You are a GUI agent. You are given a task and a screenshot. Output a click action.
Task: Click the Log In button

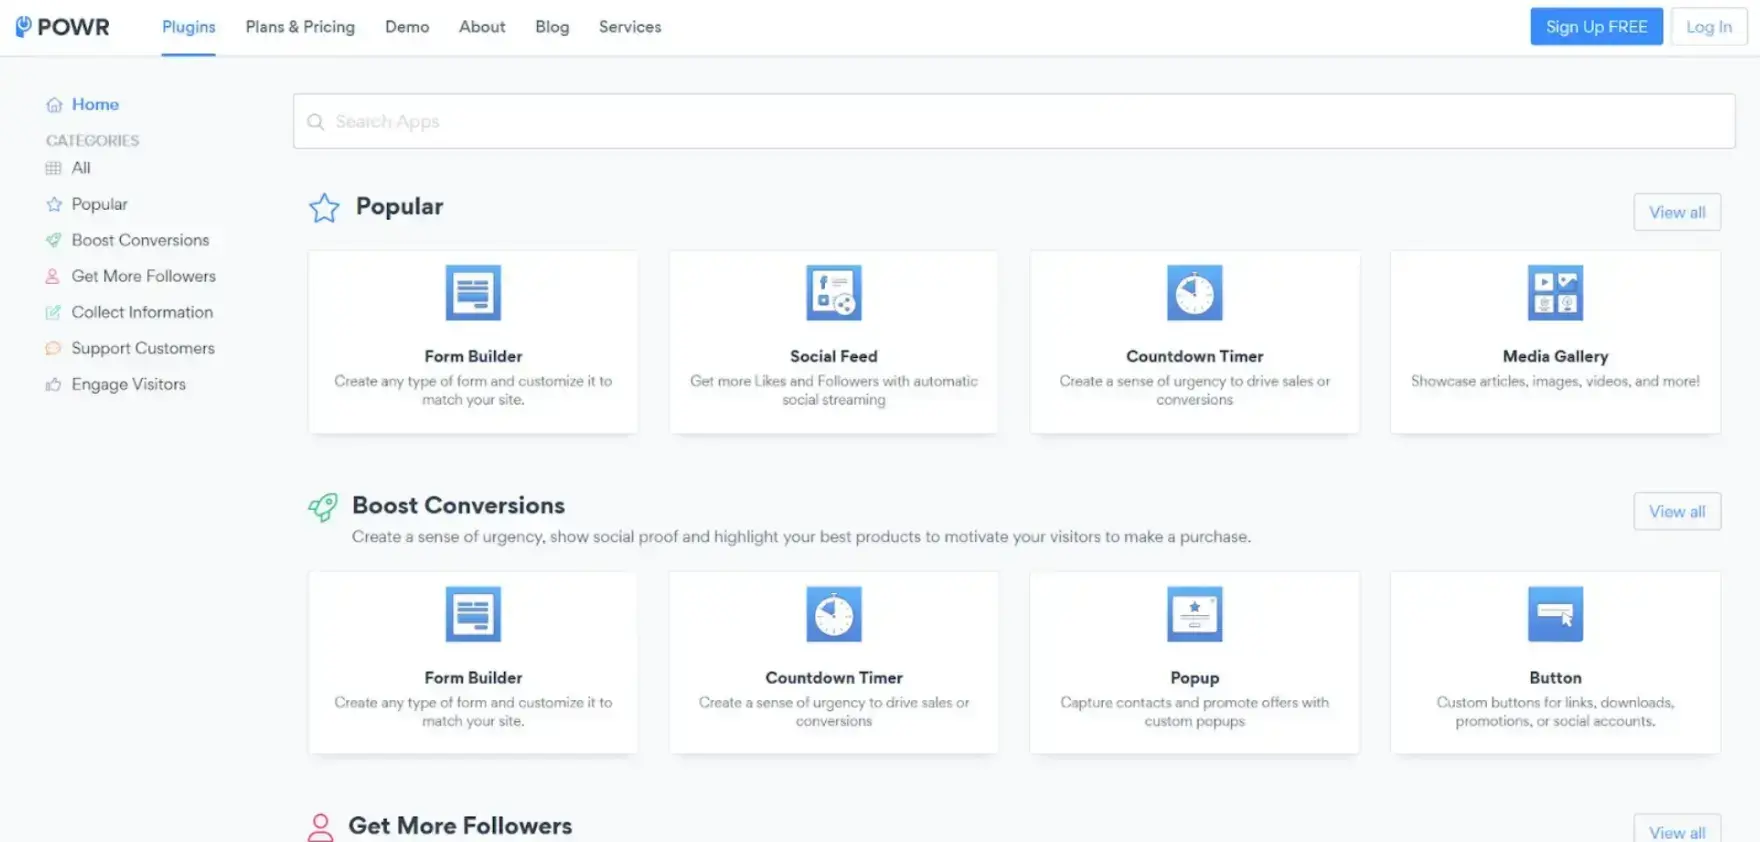coord(1709,27)
